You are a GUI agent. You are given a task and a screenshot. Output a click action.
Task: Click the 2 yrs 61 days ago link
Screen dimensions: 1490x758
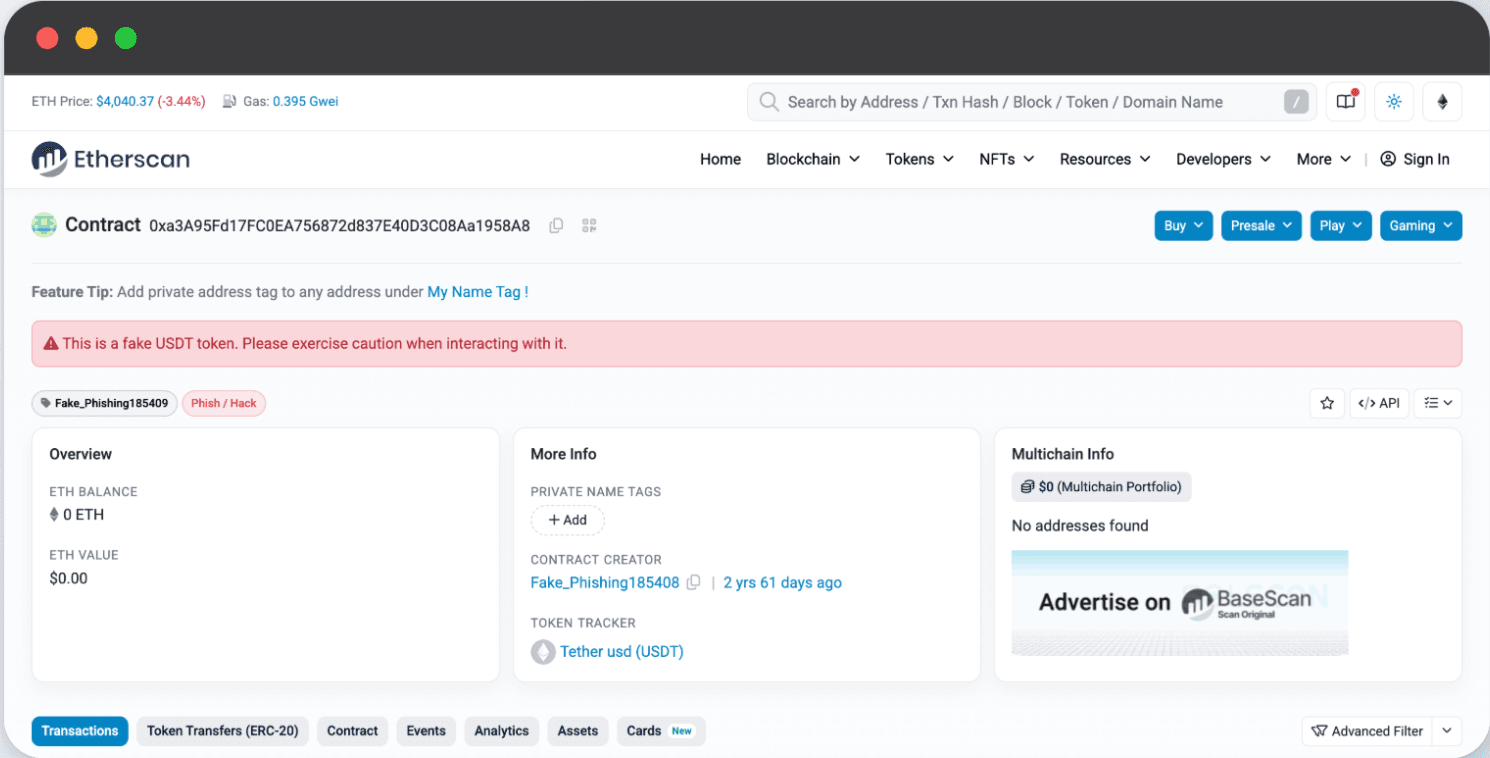pos(783,583)
